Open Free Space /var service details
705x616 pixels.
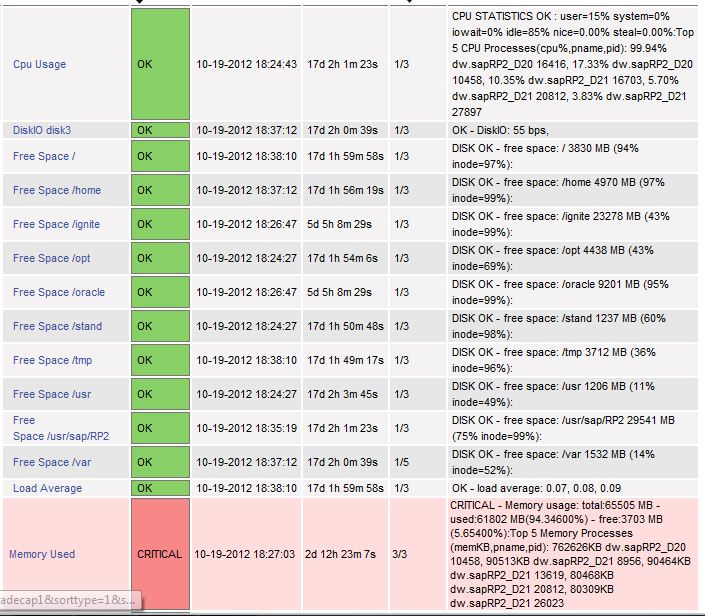click(52, 462)
